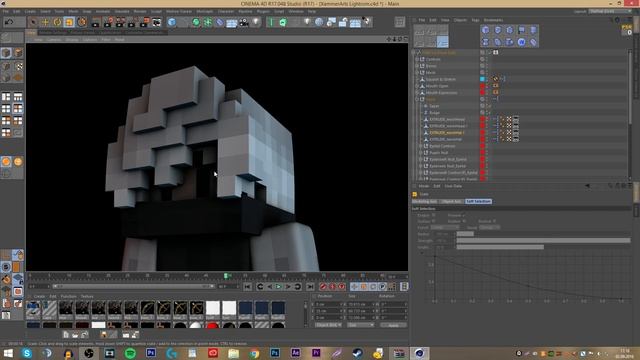Toggle the Surface checkbox in Soft Selection
This screenshot has height=360, width=640.
click(433, 221)
